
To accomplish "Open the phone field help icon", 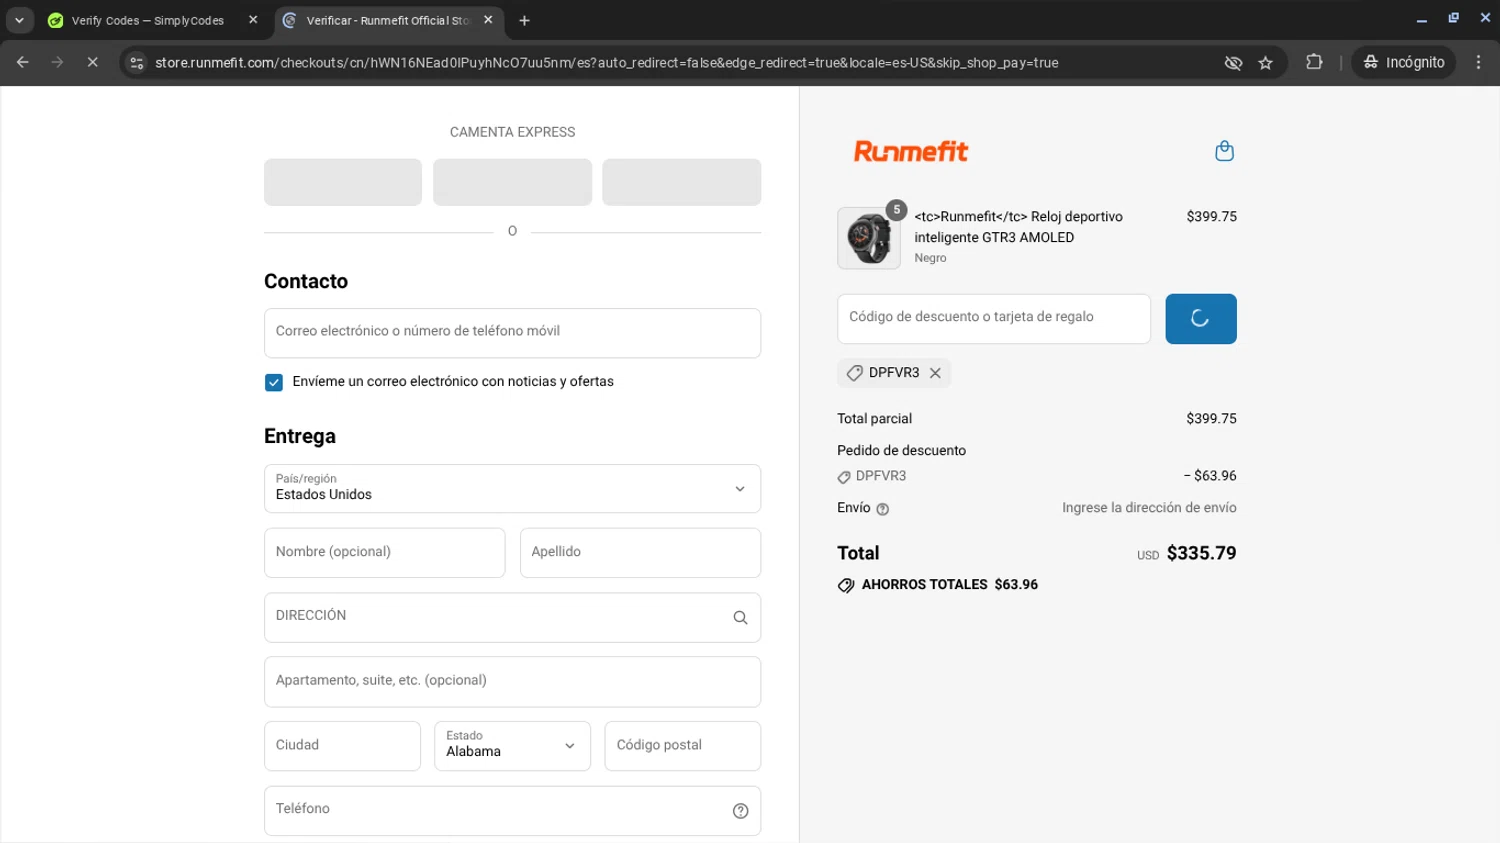I will tap(740, 811).
